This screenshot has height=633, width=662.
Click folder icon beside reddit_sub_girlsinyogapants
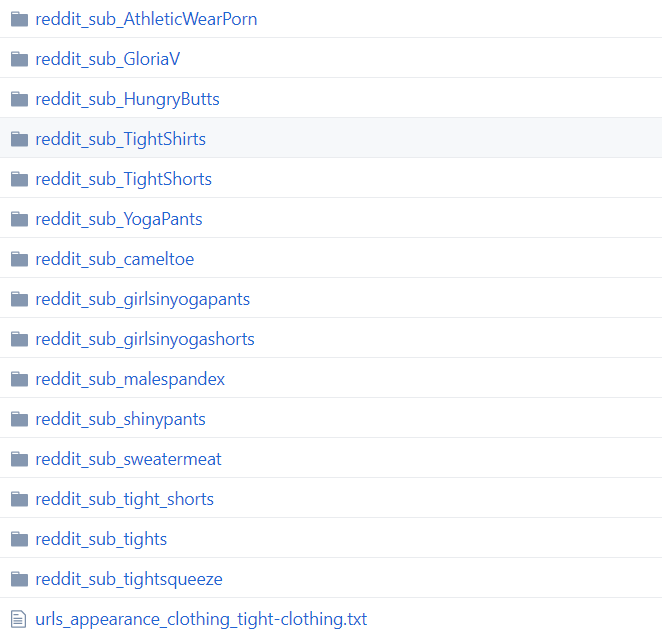pyautogui.click(x=19, y=299)
